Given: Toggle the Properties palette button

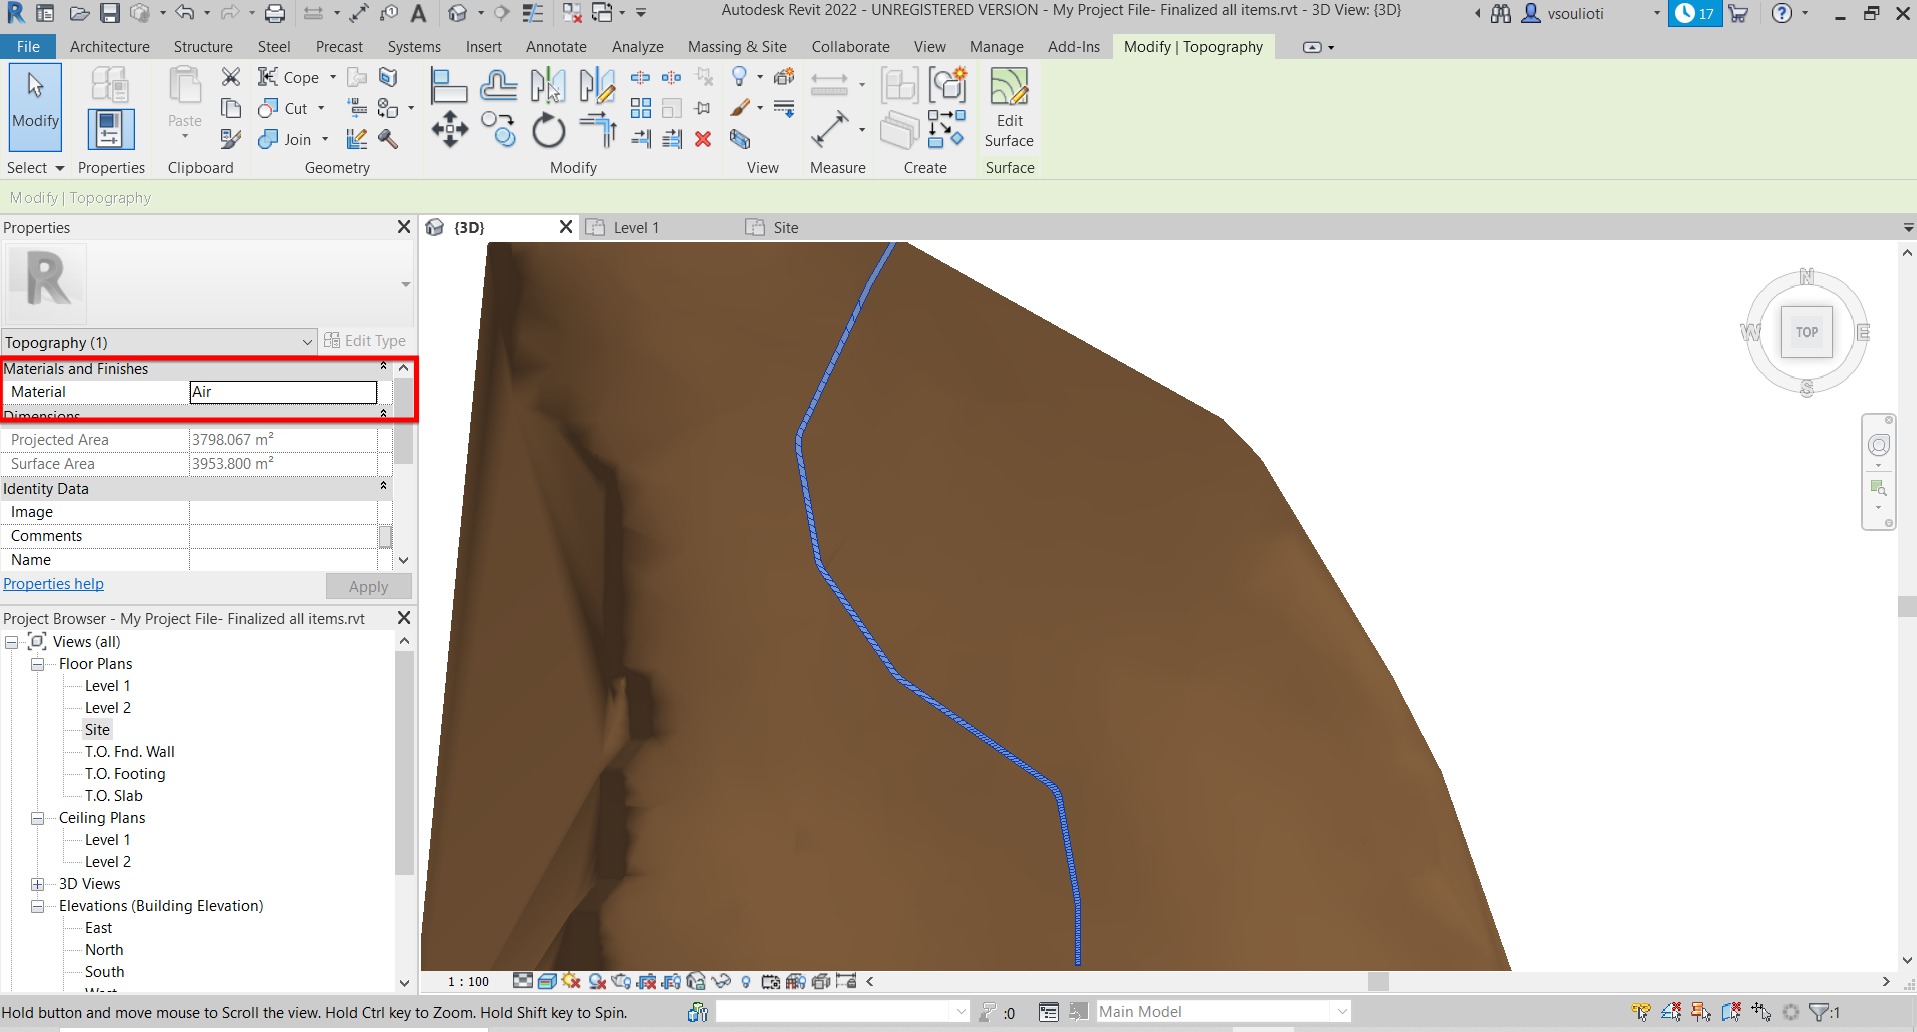Looking at the screenshot, I should pos(110,130).
